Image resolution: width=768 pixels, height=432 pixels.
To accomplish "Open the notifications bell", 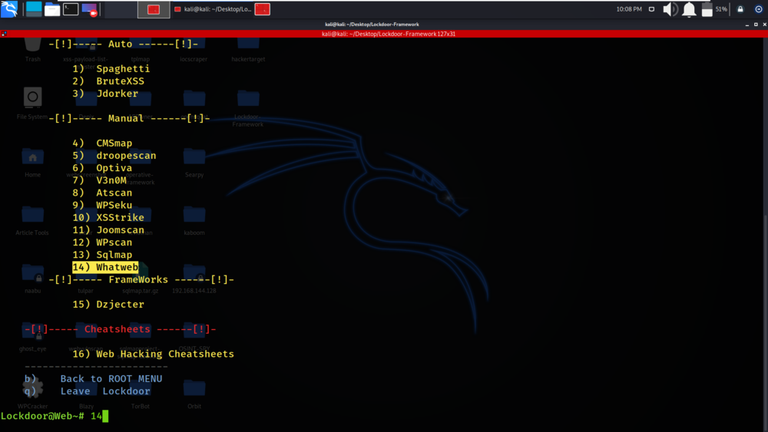I will point(689,9).
